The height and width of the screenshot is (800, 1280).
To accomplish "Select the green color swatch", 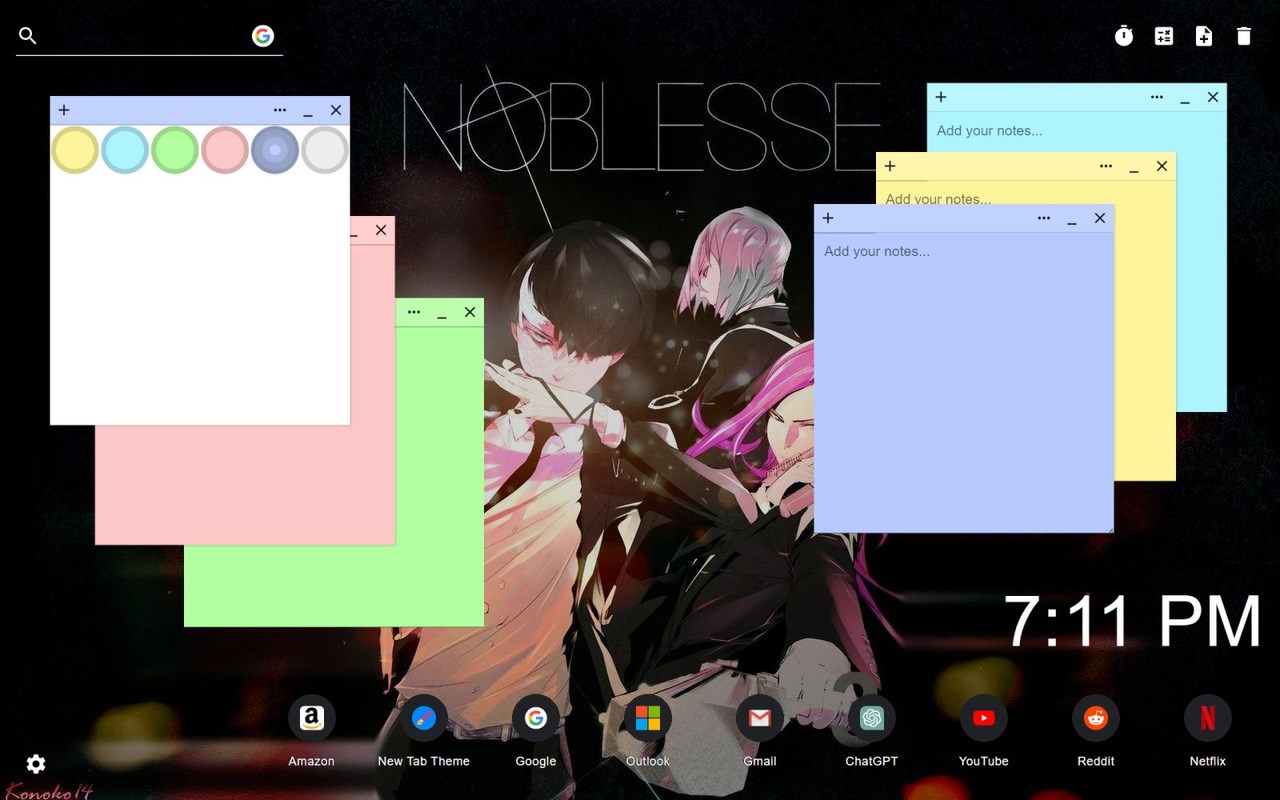I will 175,150.
